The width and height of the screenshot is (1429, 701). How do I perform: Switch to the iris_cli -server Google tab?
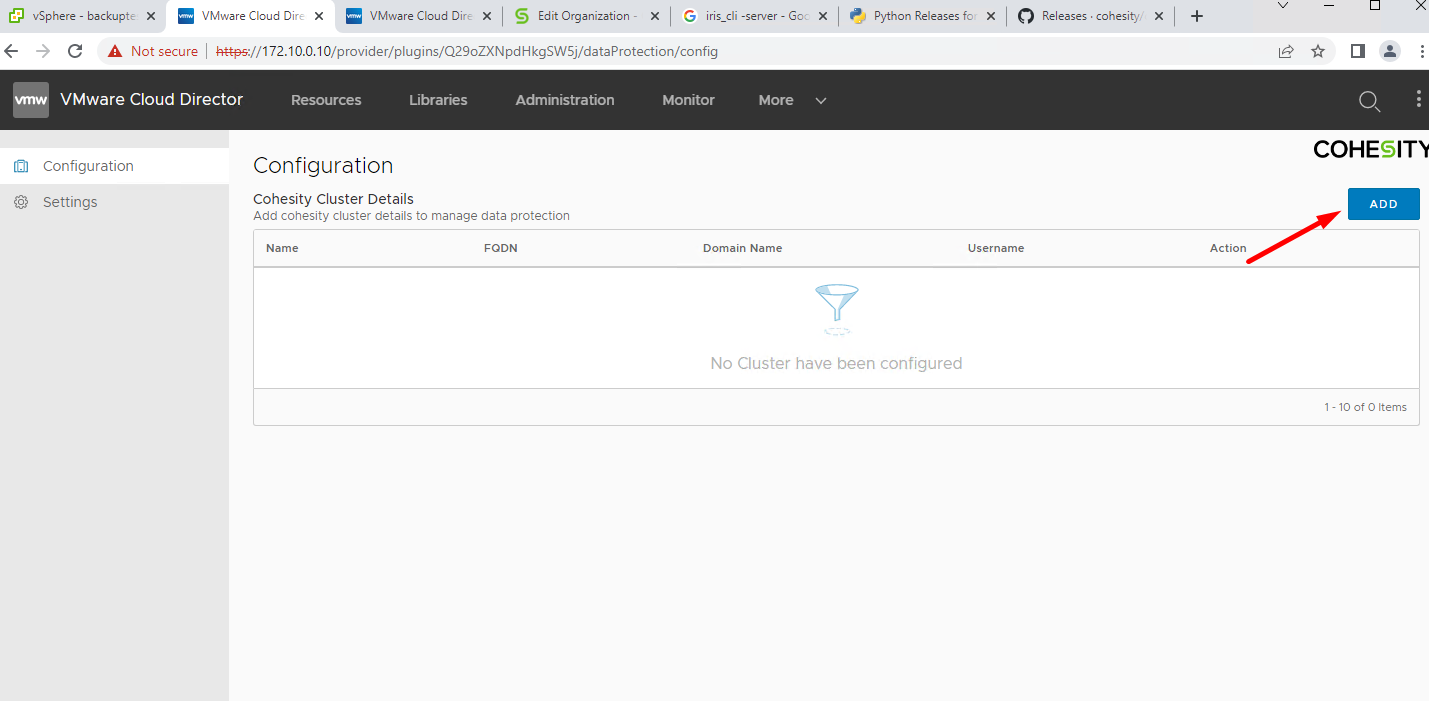point(754,16)
